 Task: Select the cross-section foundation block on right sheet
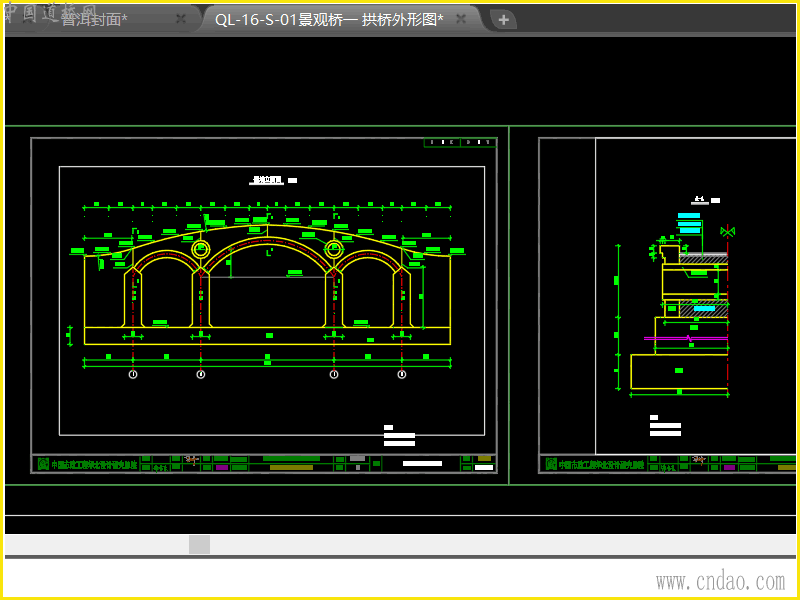pos(679,371)
